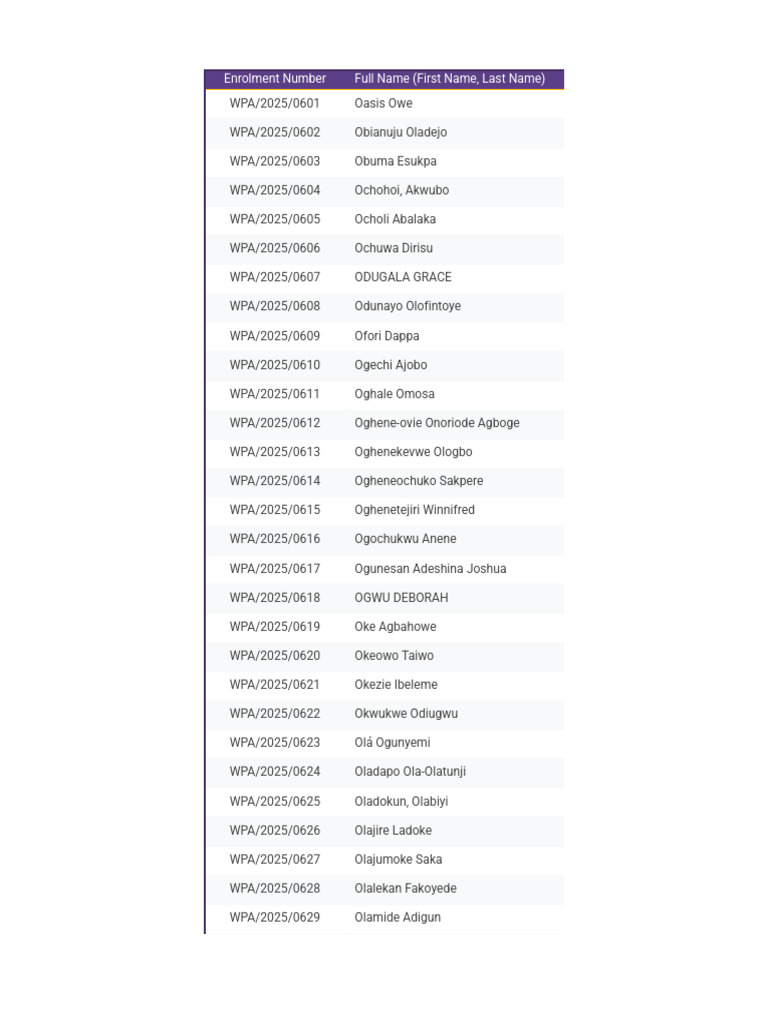Click enrolment number WPA/2025/0604

click(x=274, y=190)
